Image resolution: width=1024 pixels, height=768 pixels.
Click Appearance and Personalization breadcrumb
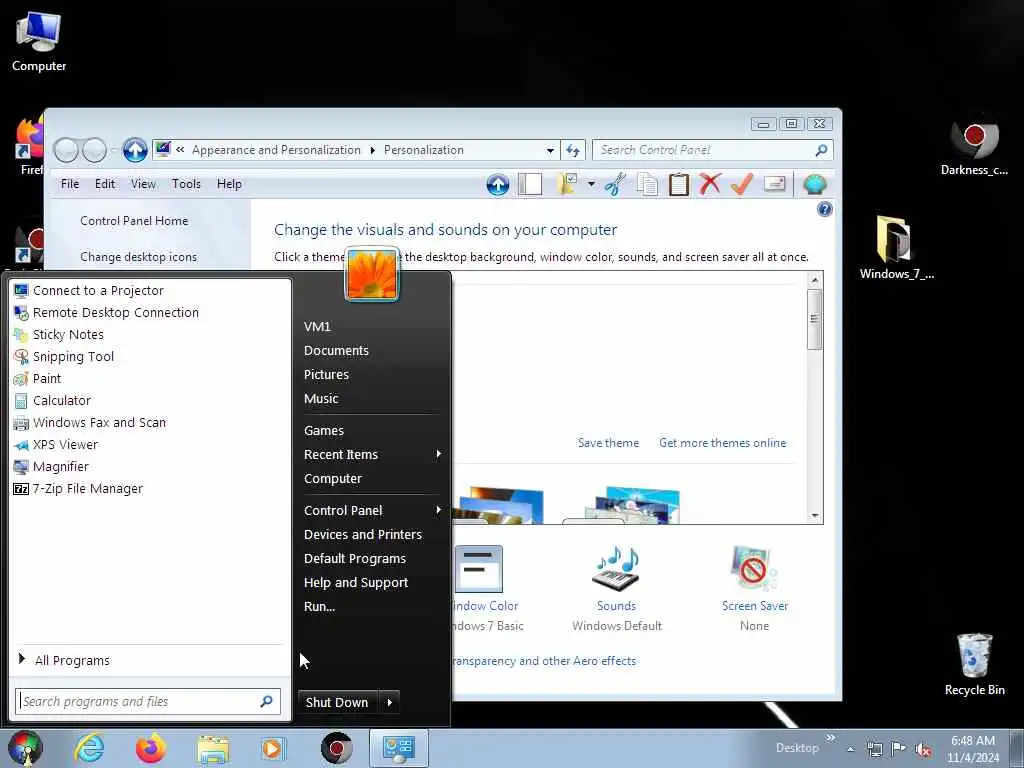pos(276,150)
